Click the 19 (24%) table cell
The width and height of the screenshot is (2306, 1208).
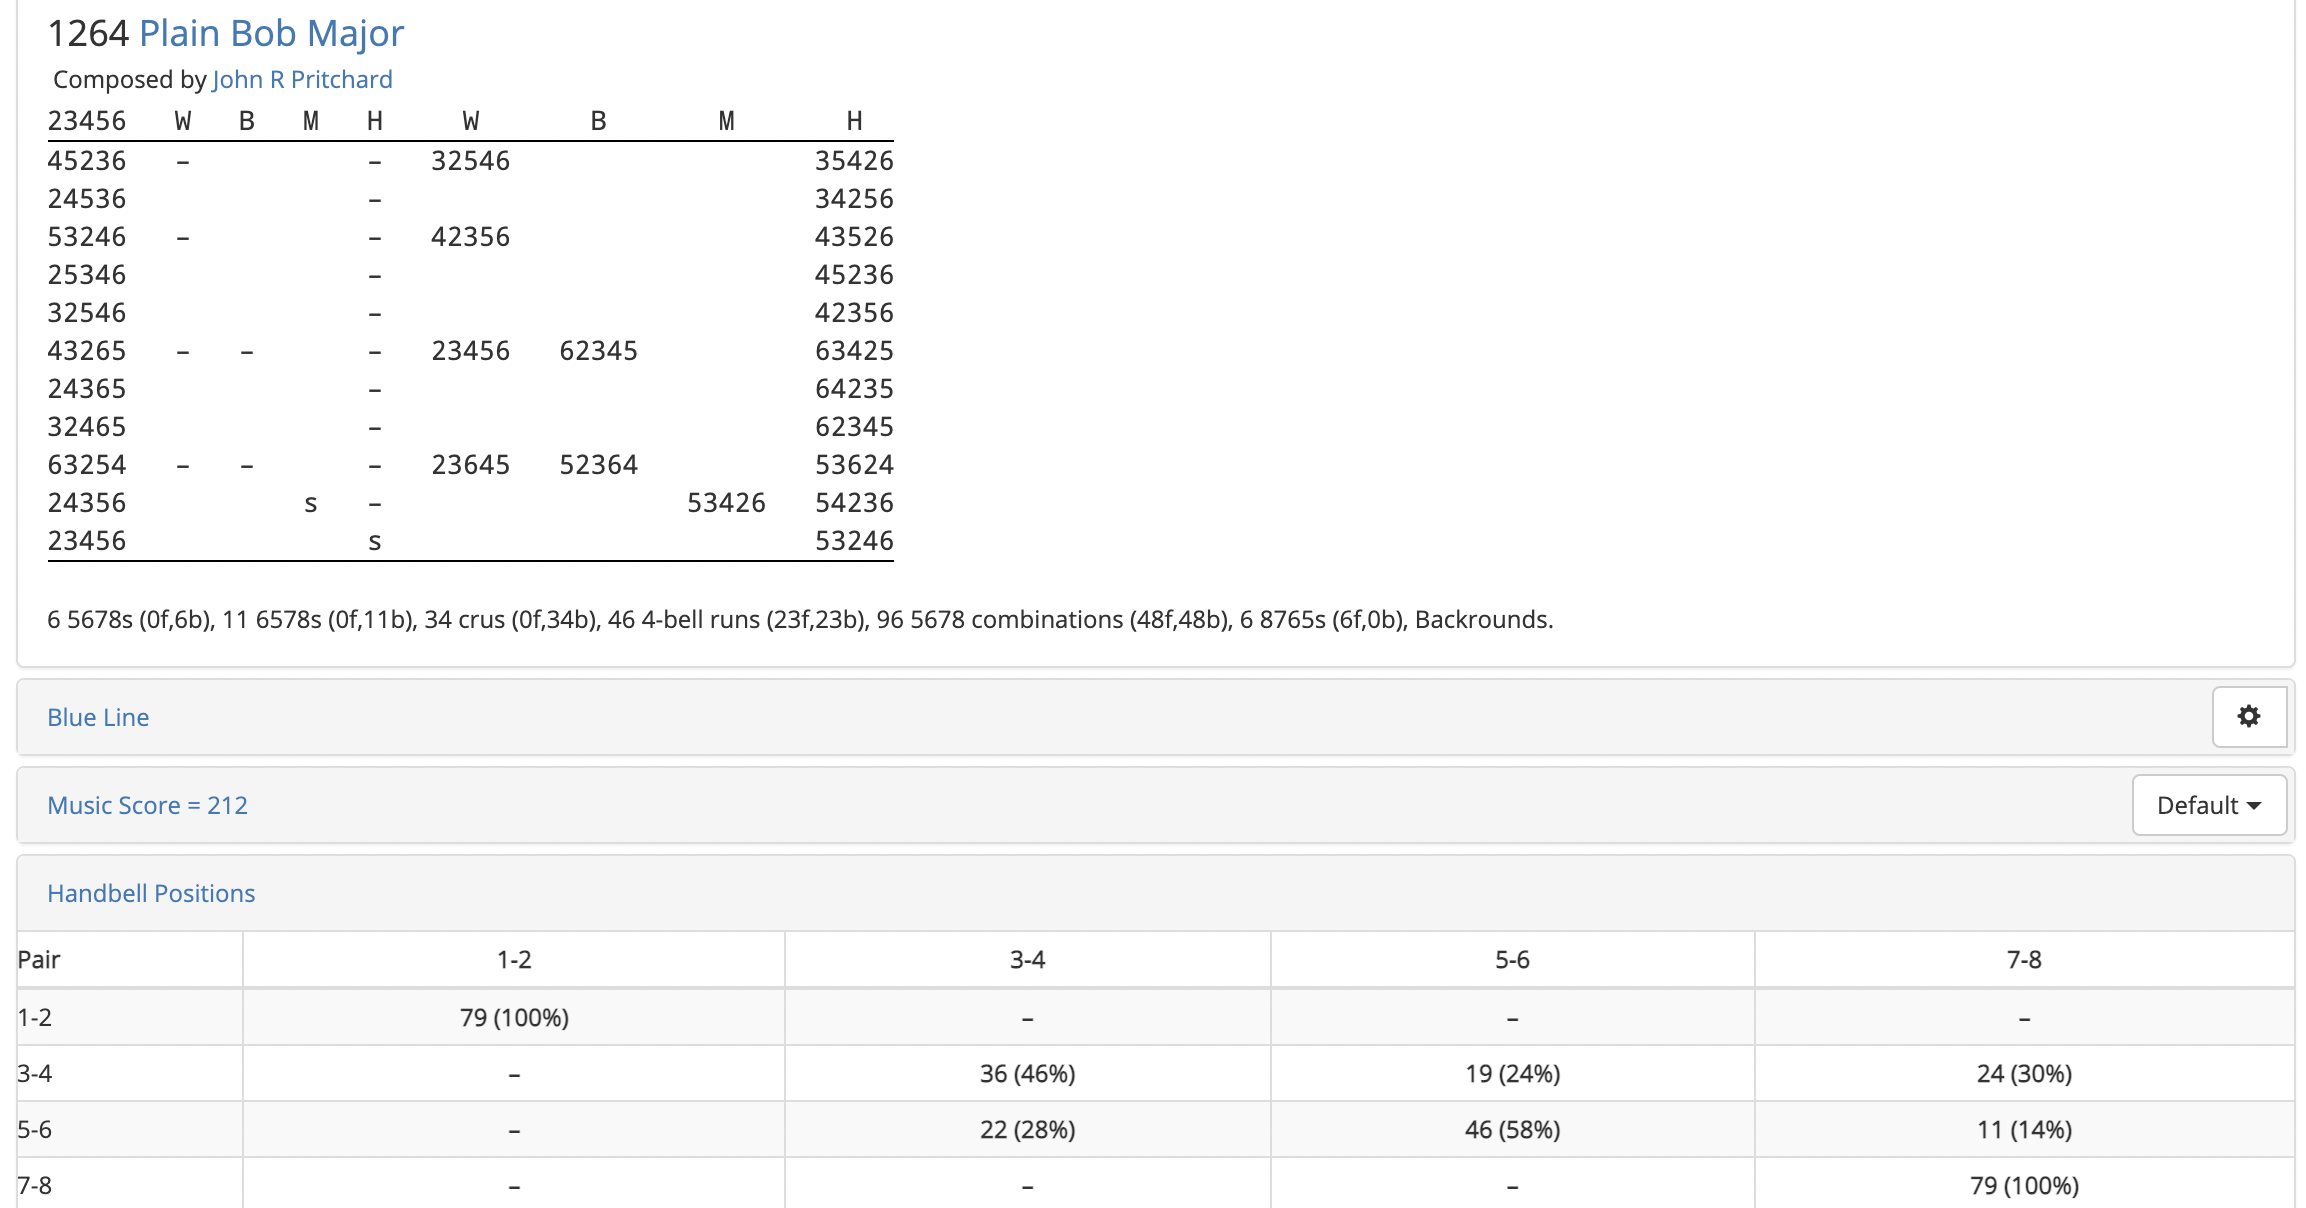click(1512, 1074)
